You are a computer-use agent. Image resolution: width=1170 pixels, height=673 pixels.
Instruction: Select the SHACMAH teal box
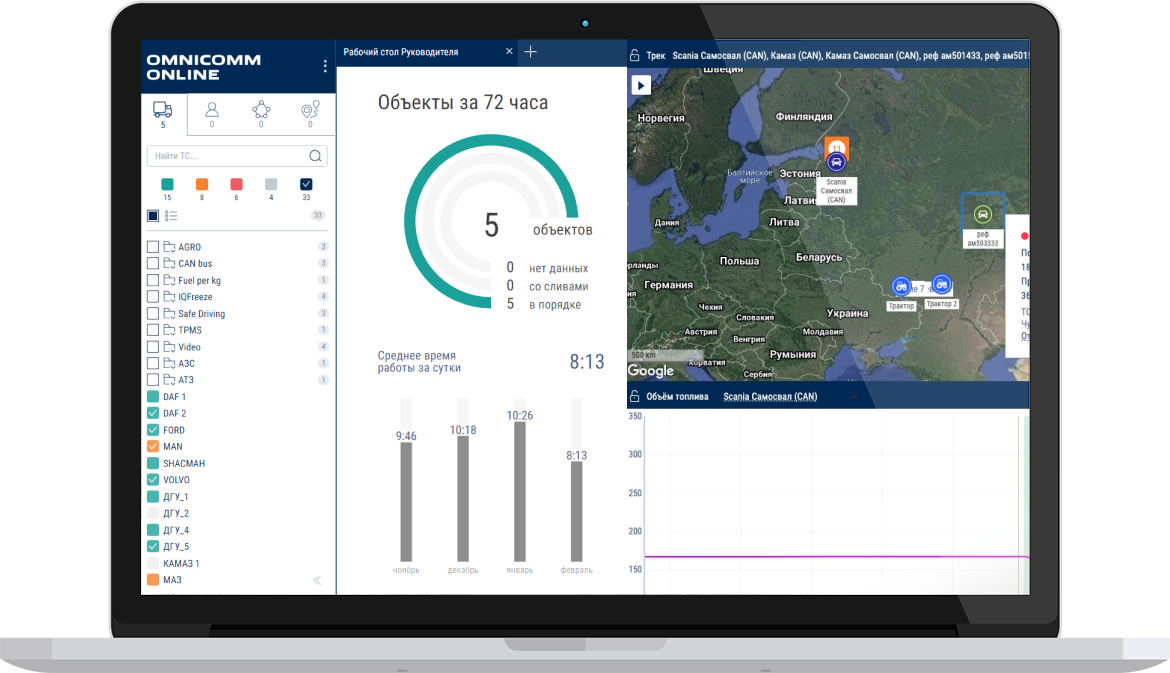point(153,463)
